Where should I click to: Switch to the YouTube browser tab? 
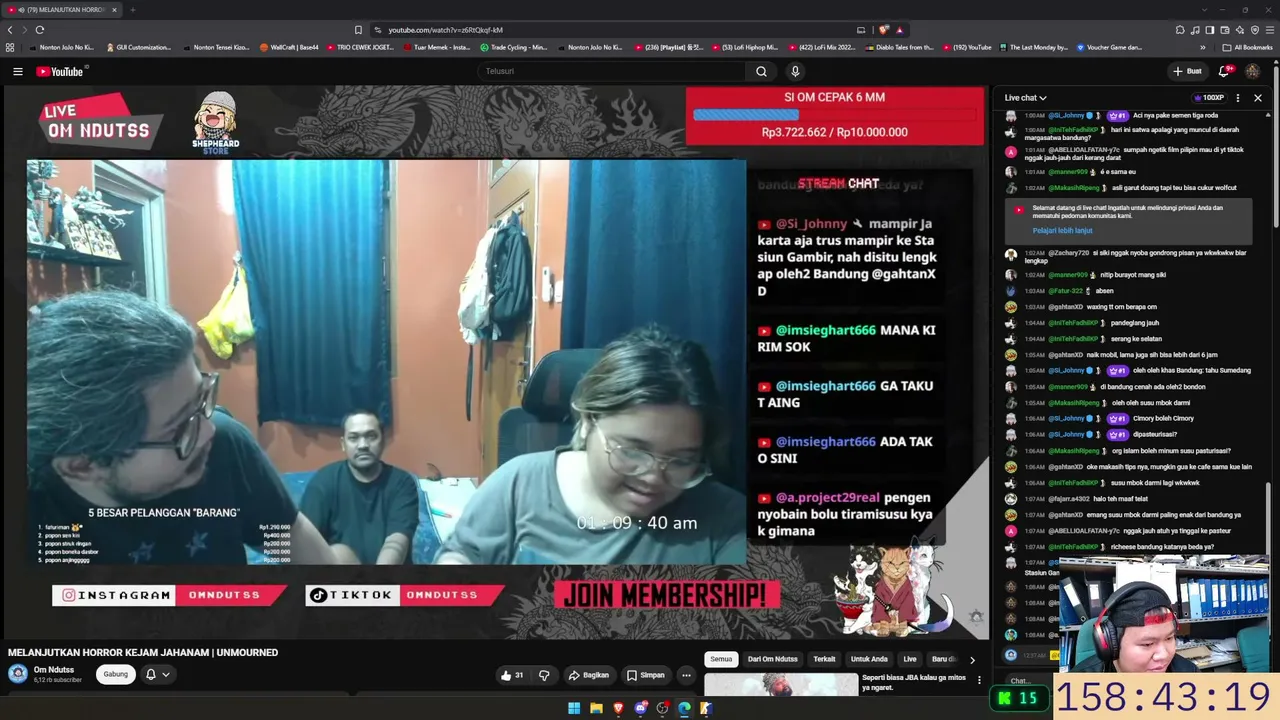[x=60, y=10]
